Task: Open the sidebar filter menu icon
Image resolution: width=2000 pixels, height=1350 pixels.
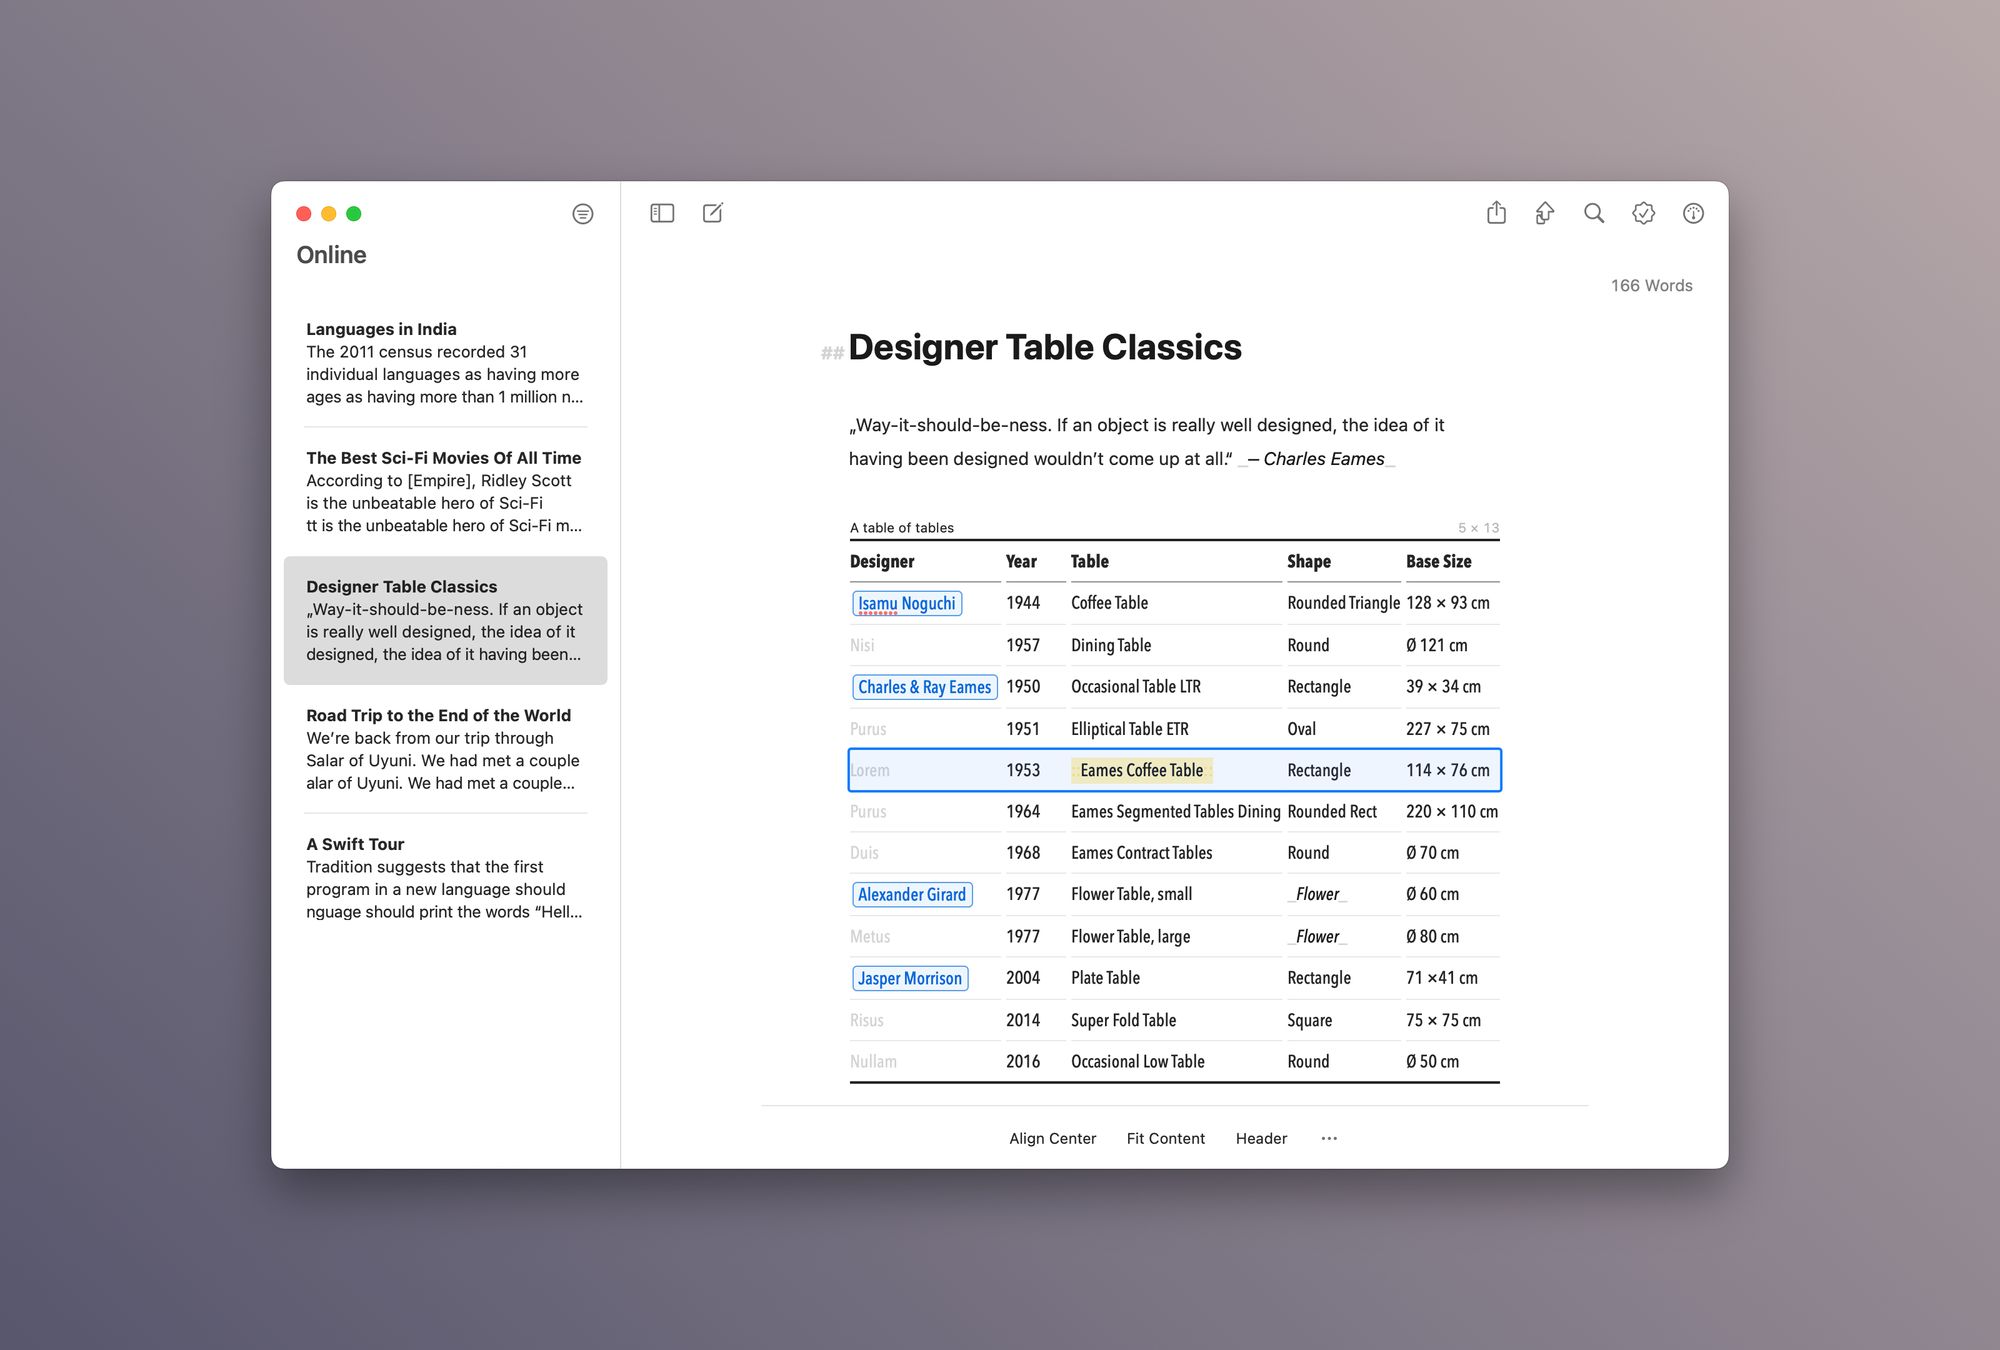Action: point(583,214)
